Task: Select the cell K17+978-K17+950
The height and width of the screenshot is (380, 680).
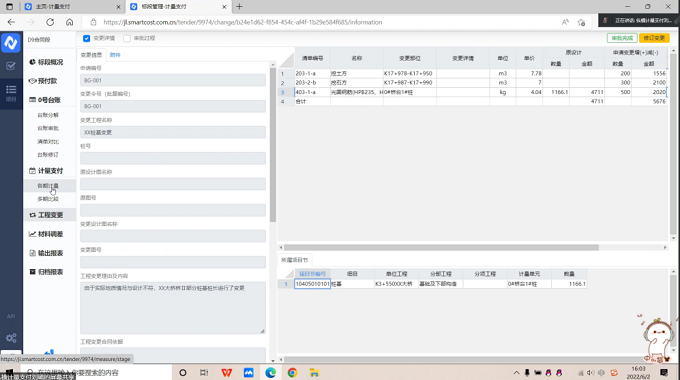Action: [x=410, y=73]
